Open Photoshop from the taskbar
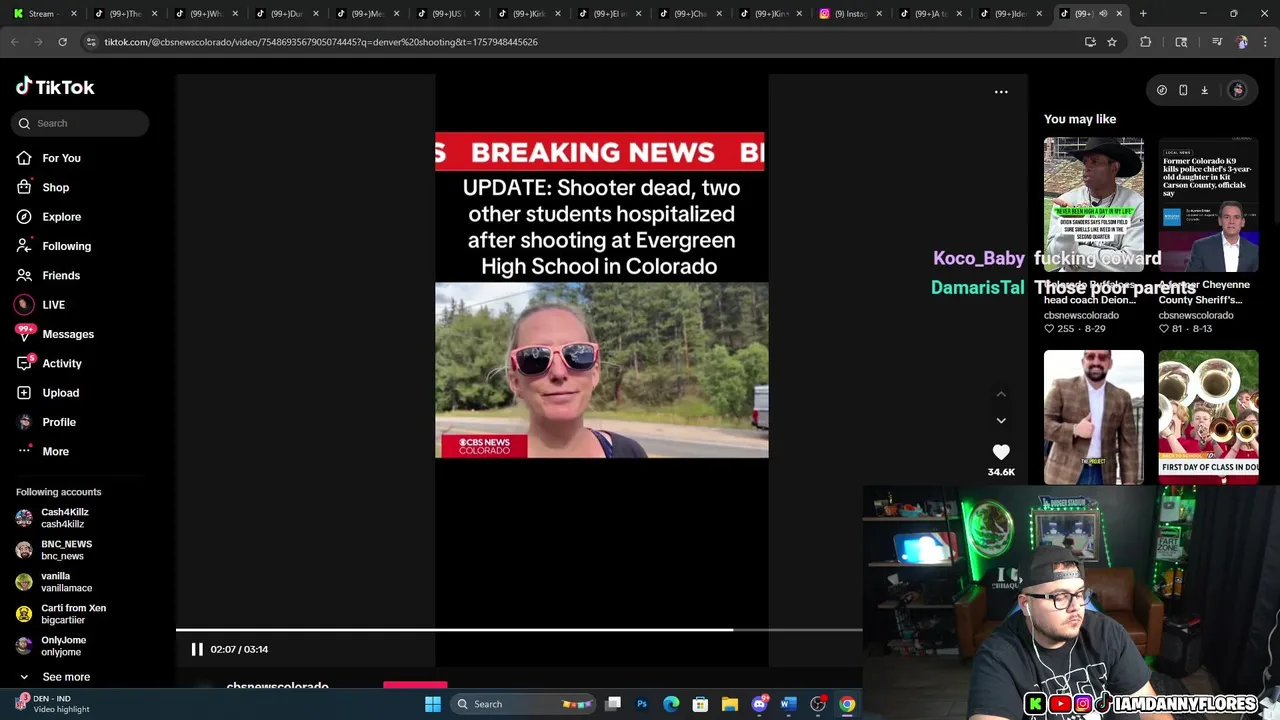 tap(642, 704)
